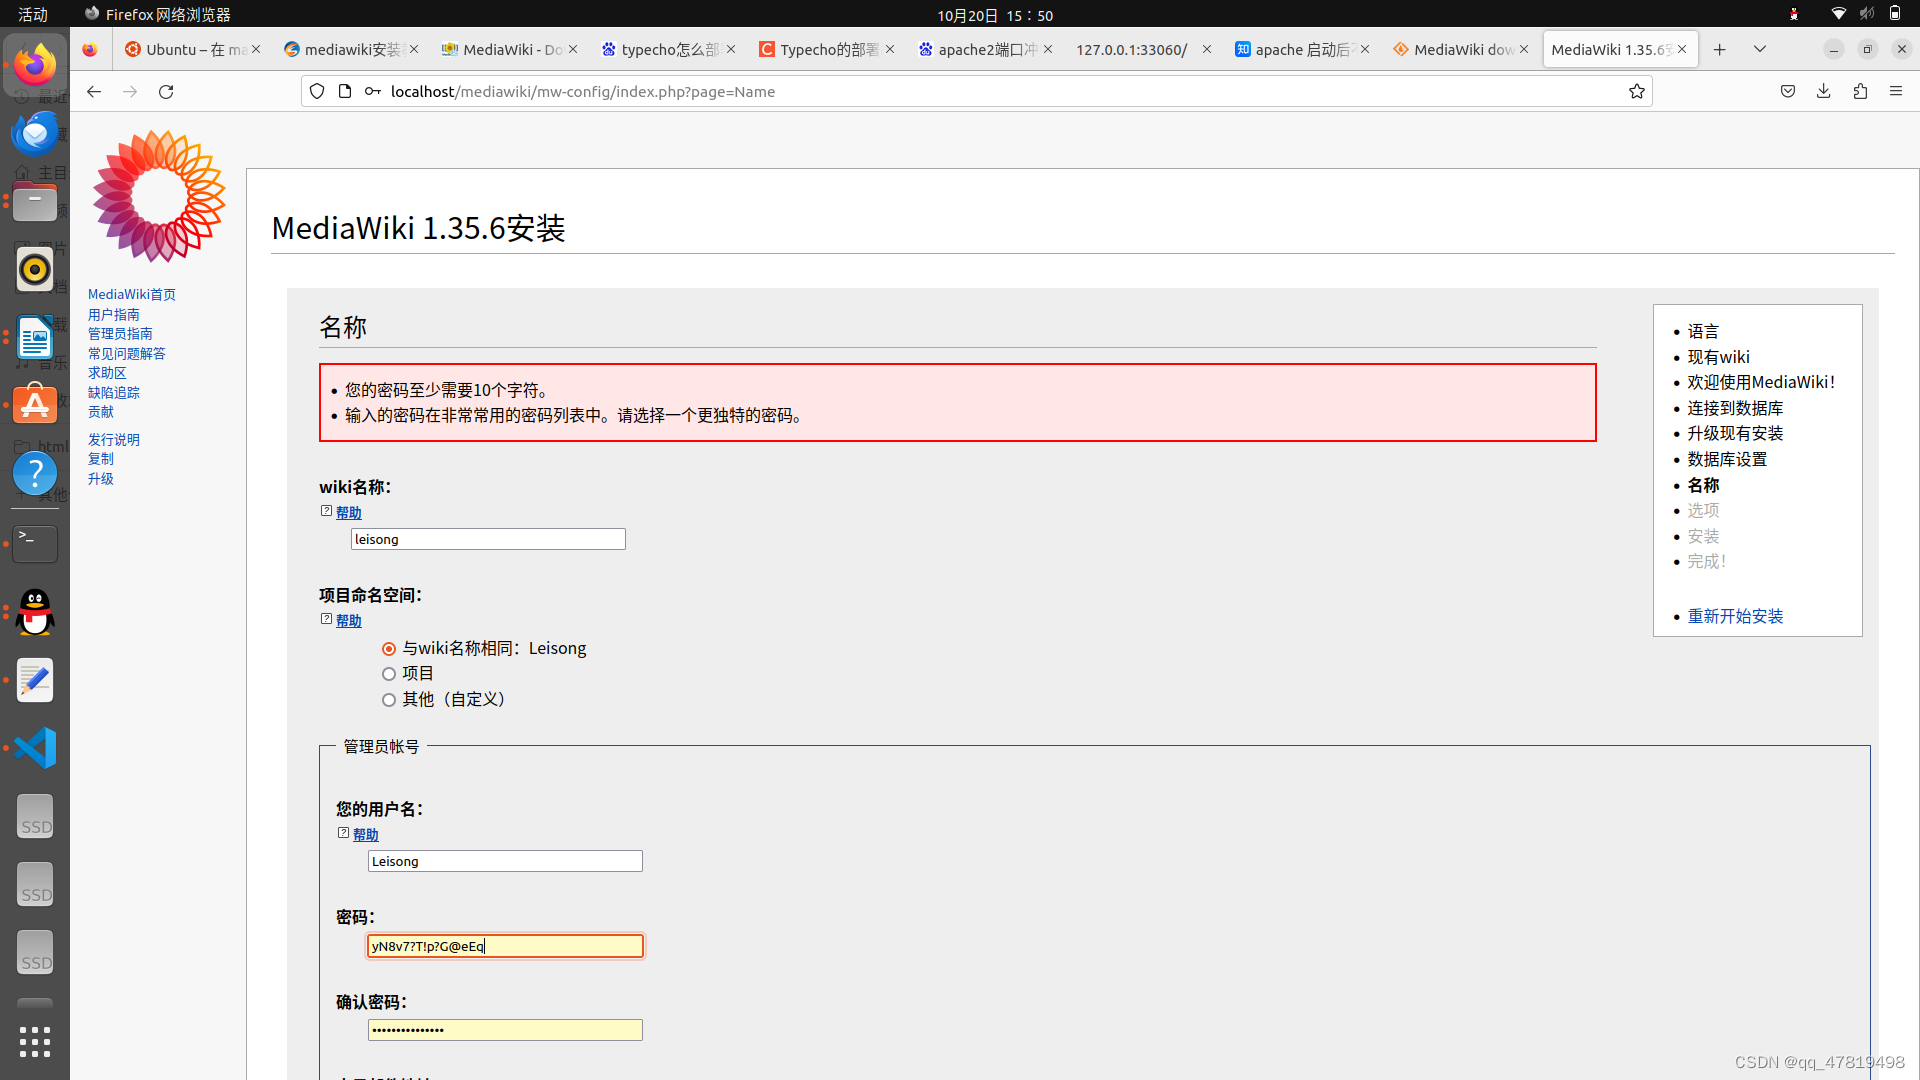Image resolution: width=1920 pixels, height=1080 pixels.
Task: Open the extensions puzzle icon
Action: click(1860, 91)
